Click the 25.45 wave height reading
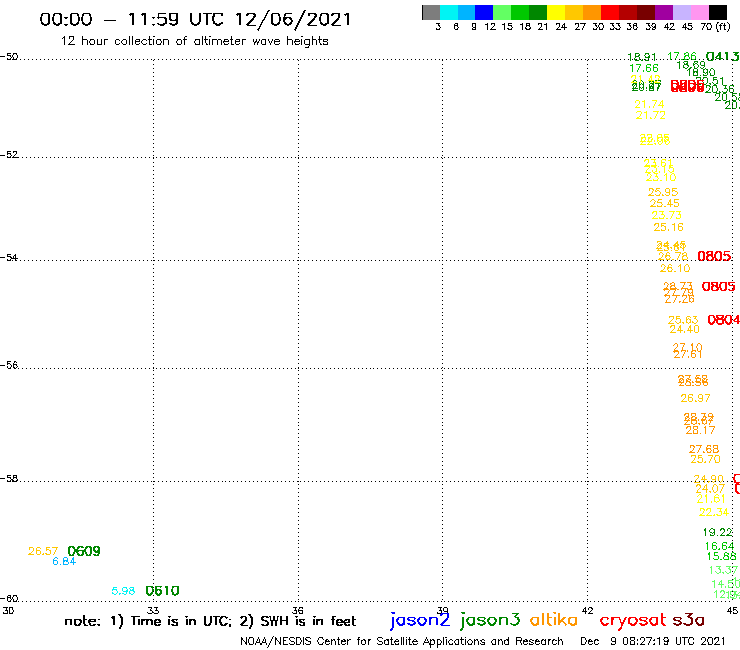The image size is (740, 650). pyautogui.click(x=664, y=203)
